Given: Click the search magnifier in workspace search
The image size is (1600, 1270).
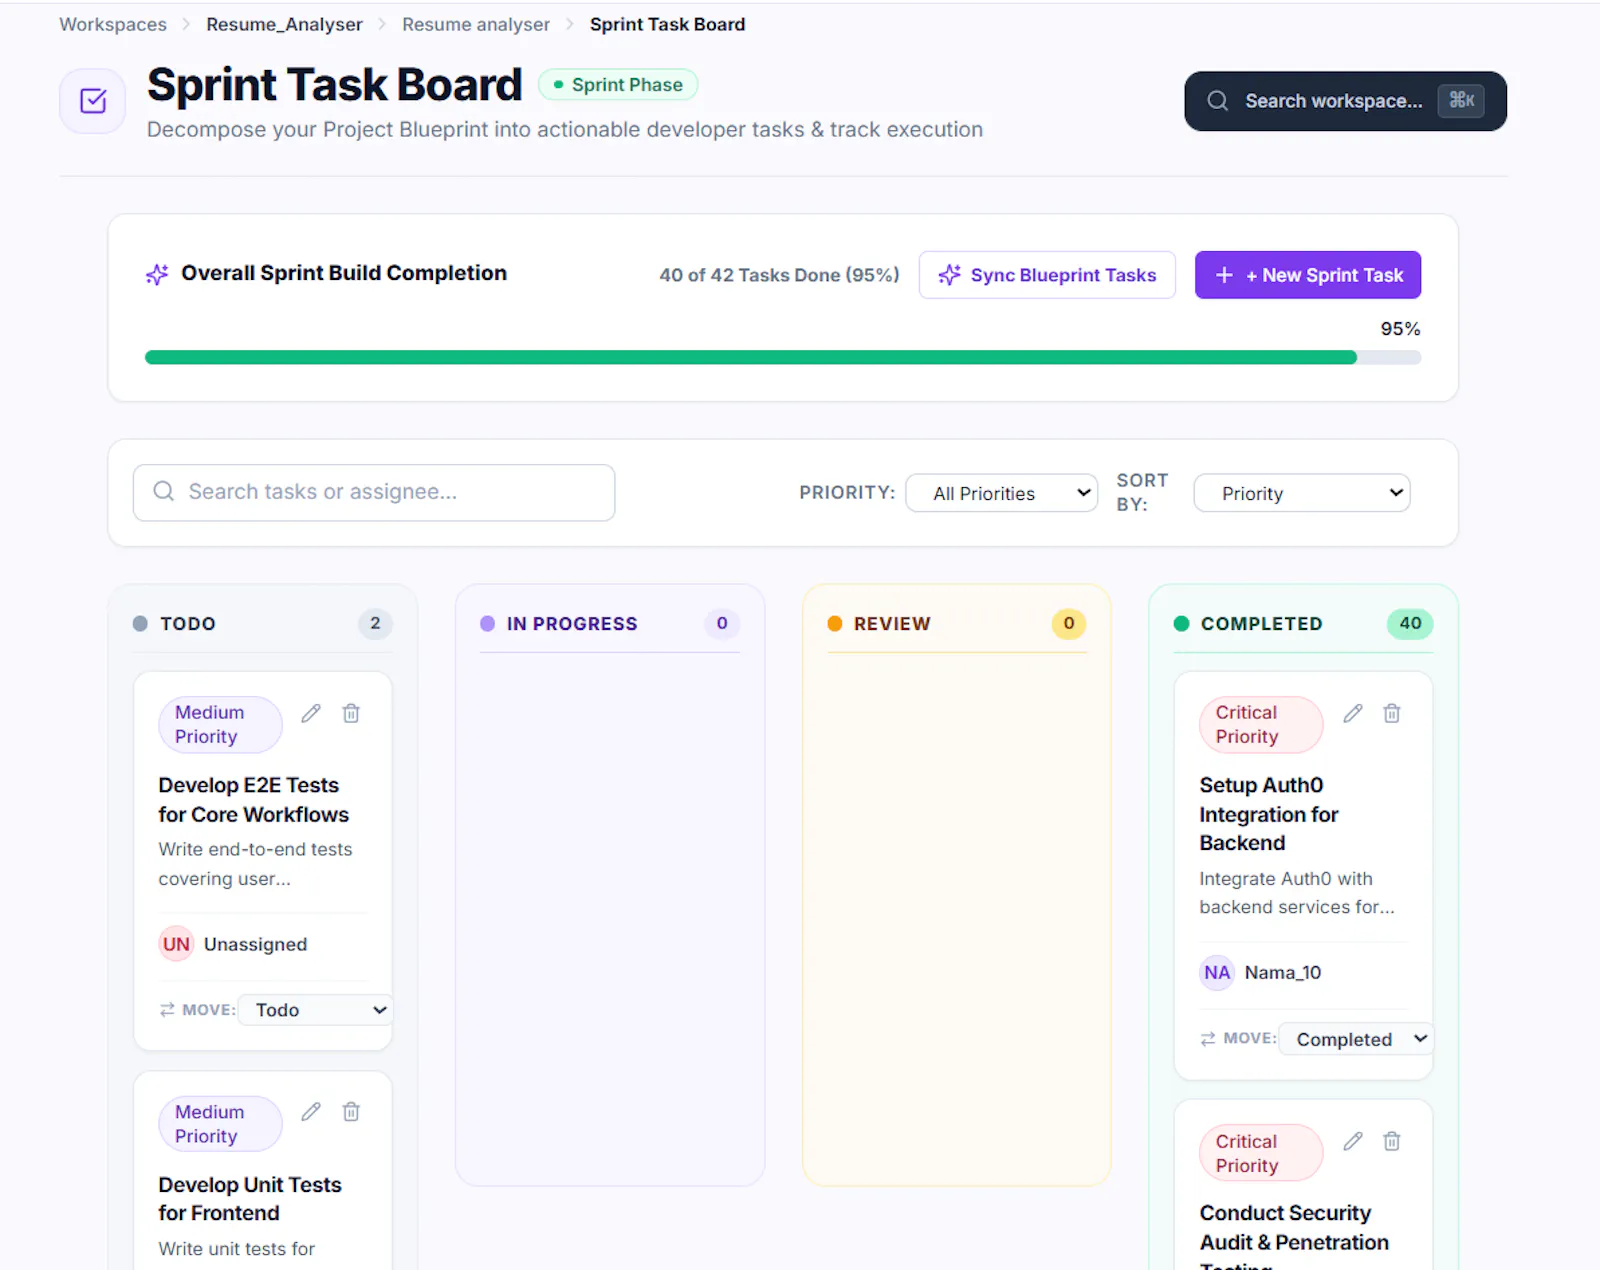Looking at the screenshot, I should tap(1217, 101).
